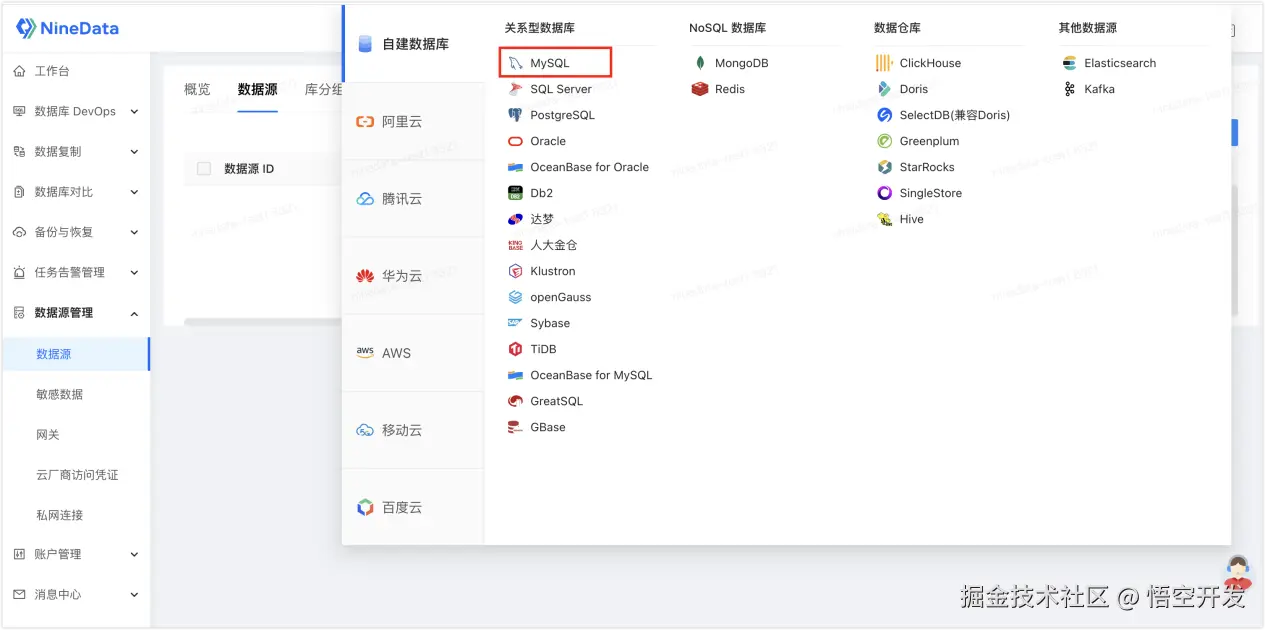Expand the 任务告警管理 sidebar menu
Screen dimensions: 1265x630
76,272
